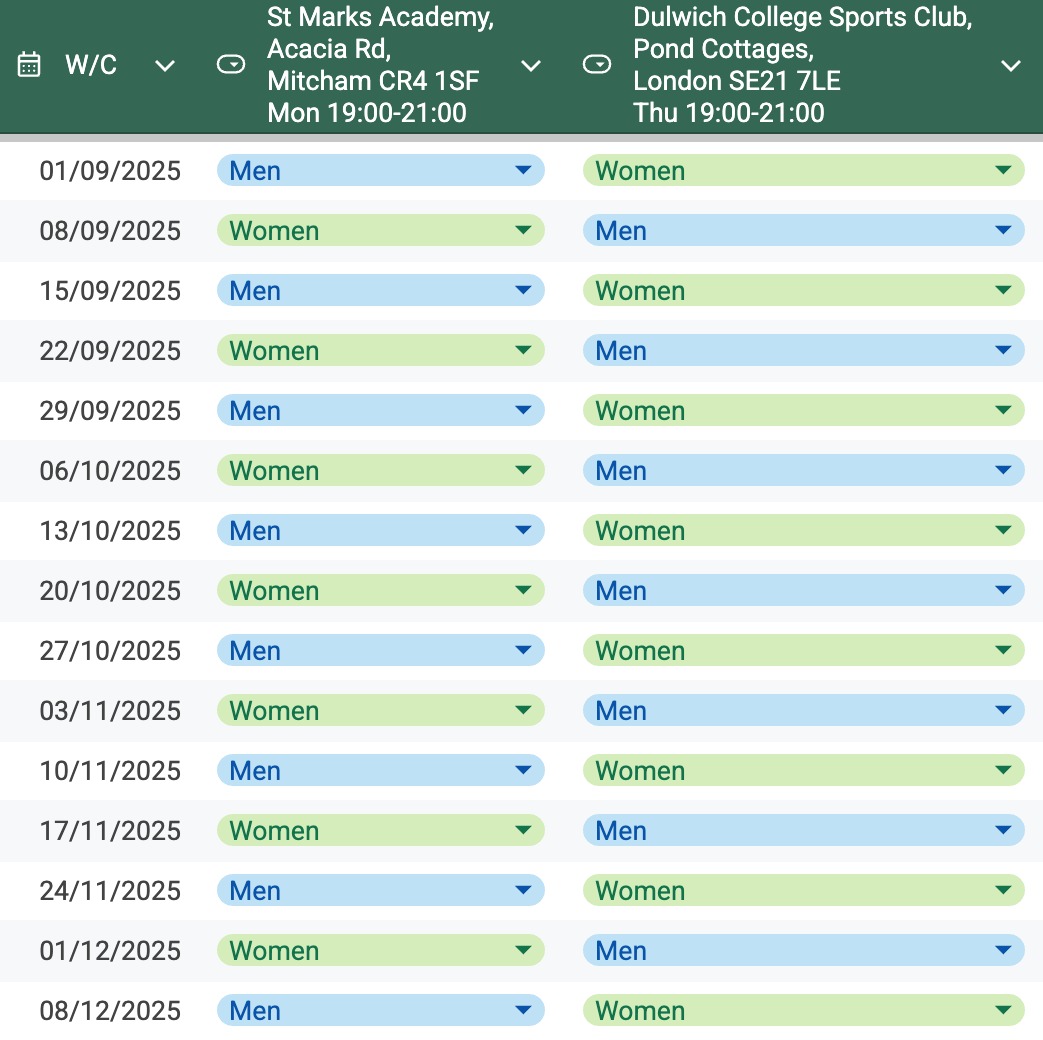Open St Marks Women chip for 03/11/2025
Viewport: 1043px width, 1040px height.
pos(380,711)
